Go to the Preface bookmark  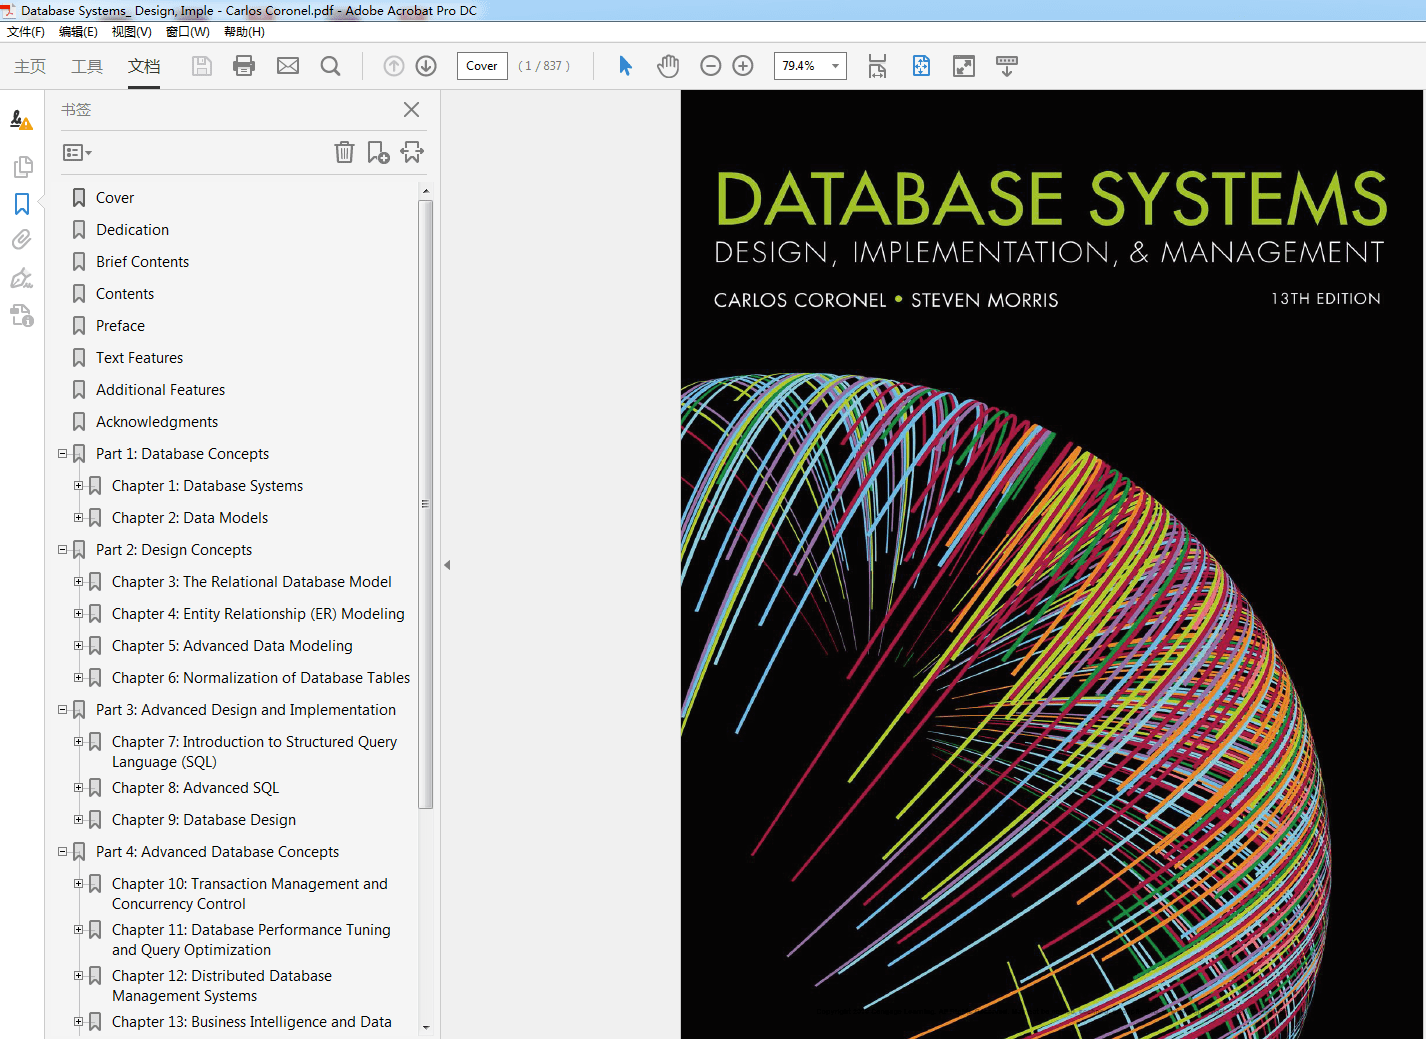pos(120,325)
